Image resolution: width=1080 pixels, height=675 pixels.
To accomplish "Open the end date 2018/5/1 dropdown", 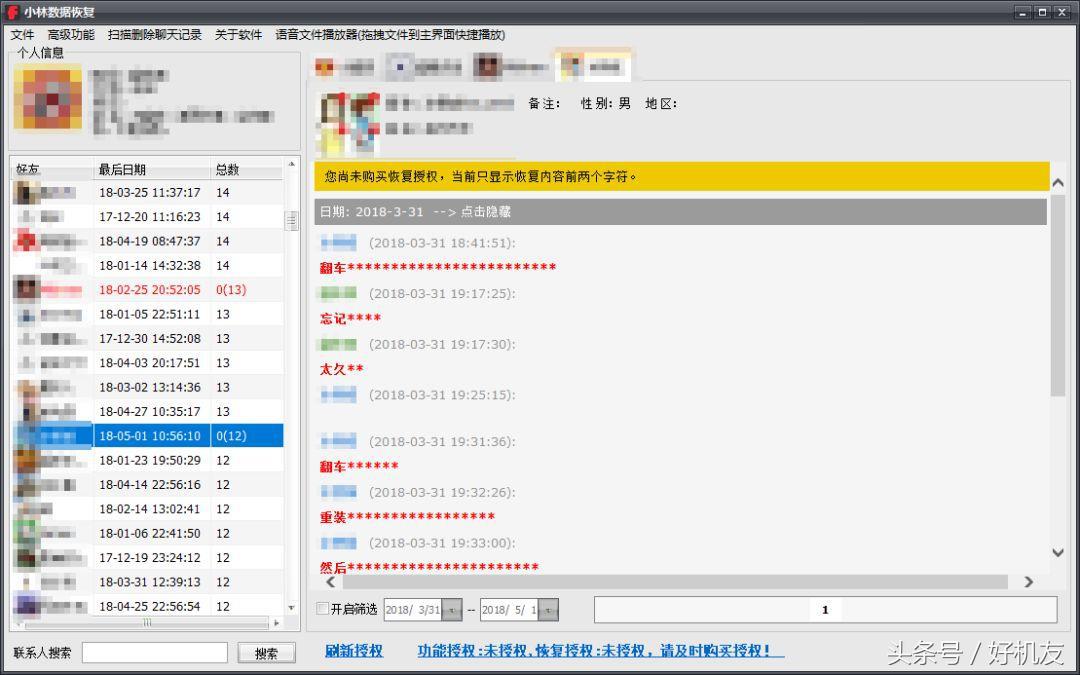I will pyautogui.click(x=547, y=609).
